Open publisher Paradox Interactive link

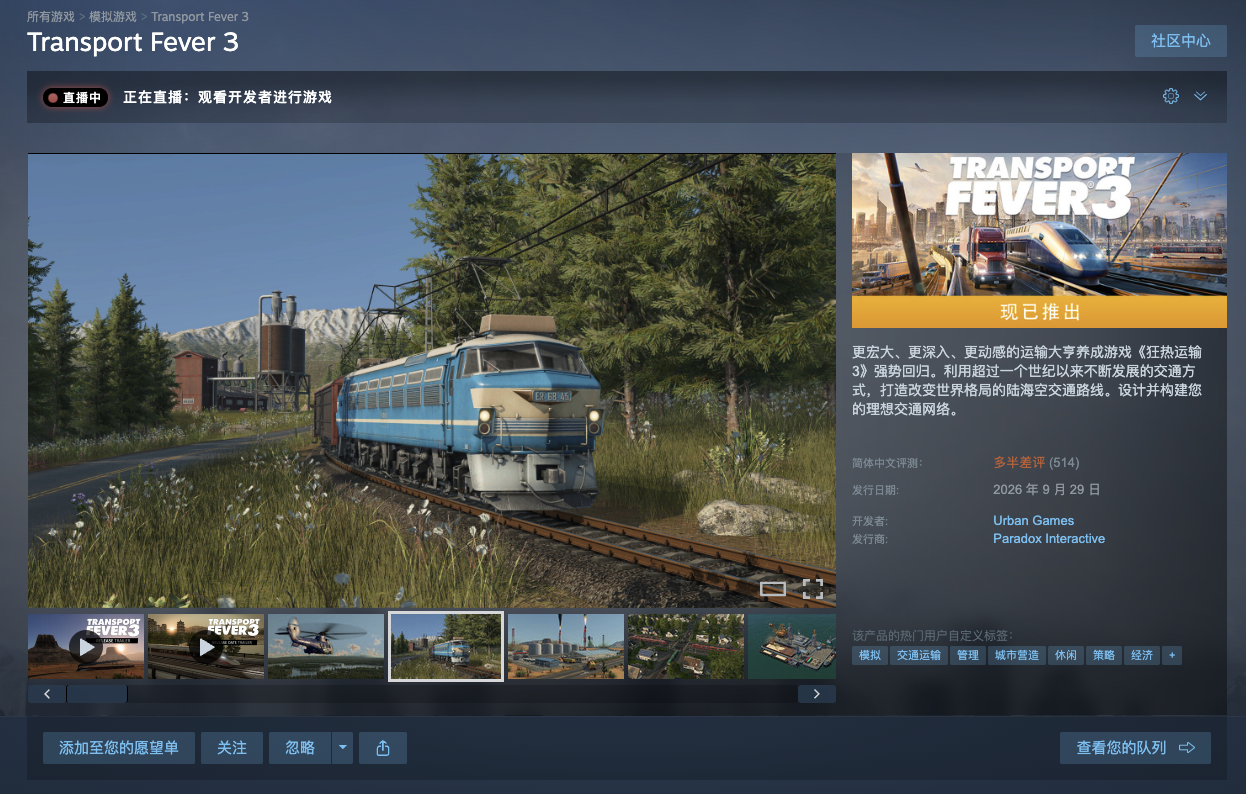1049,538
